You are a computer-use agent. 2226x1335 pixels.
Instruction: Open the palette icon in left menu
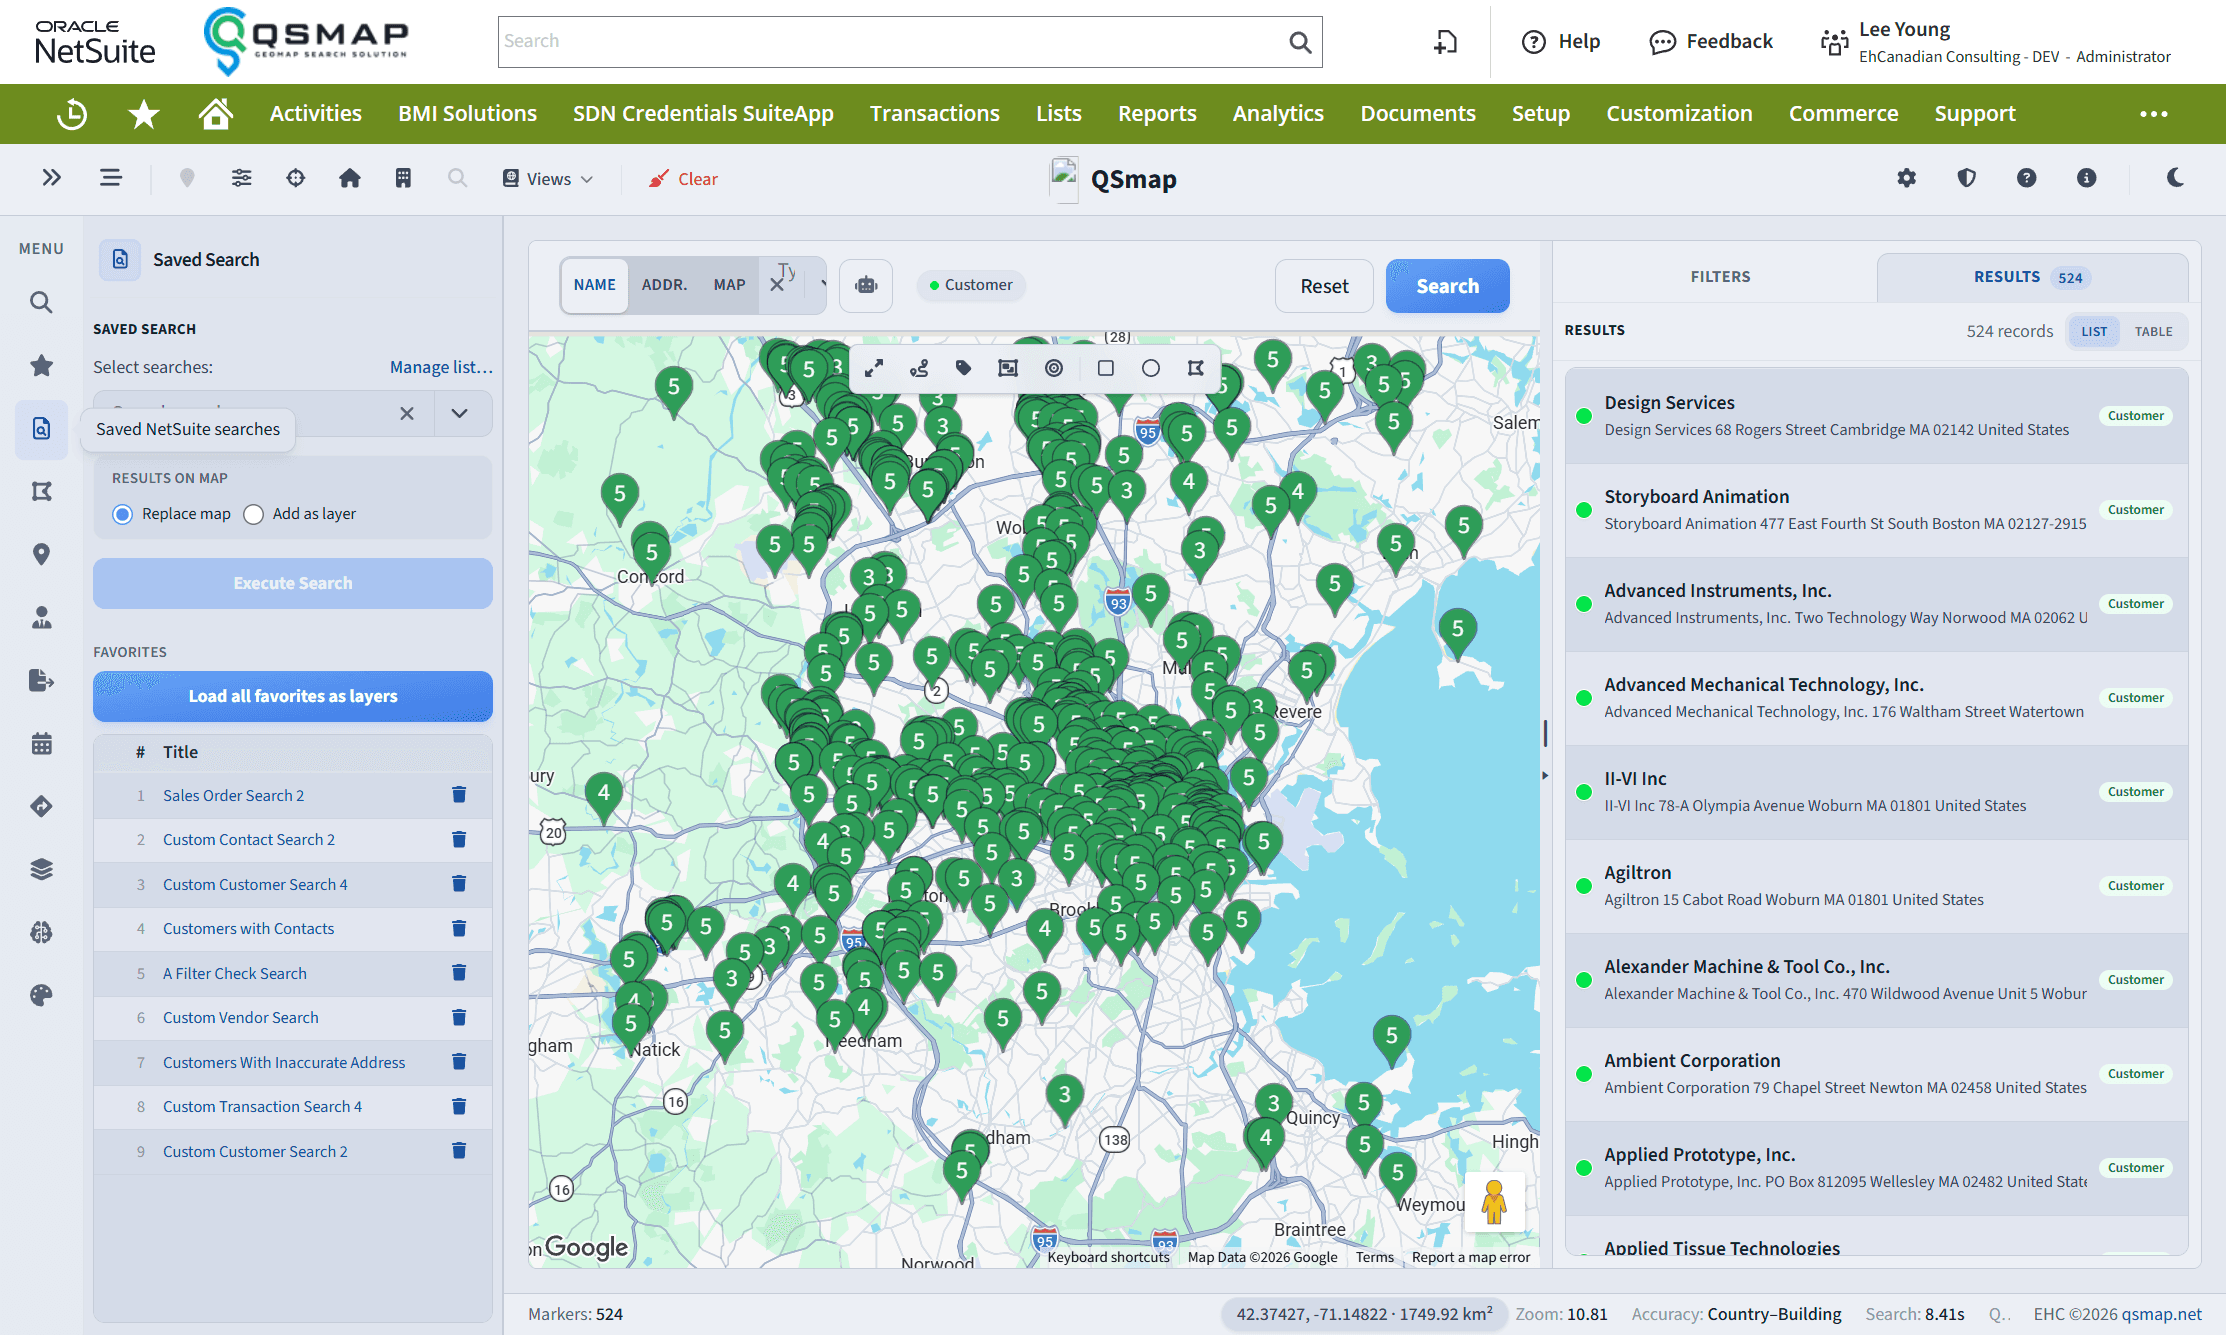[x=41, y=995]
